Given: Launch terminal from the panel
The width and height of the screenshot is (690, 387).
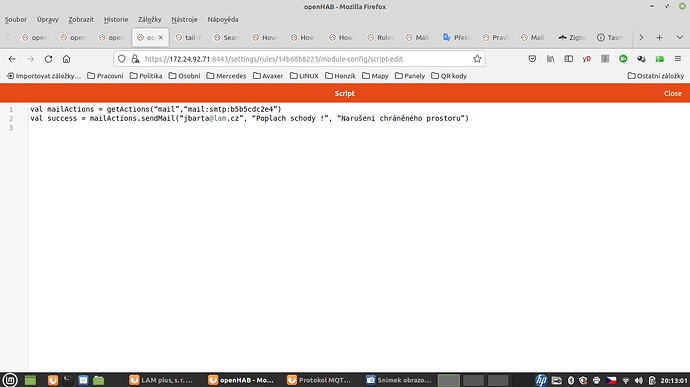Looking at the screenshot, I should pyautogui.click(x=68, y=380).
